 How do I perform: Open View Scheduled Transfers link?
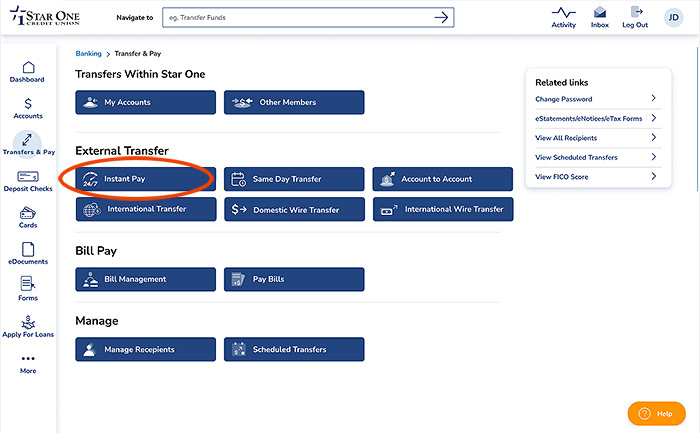point(576,157)
